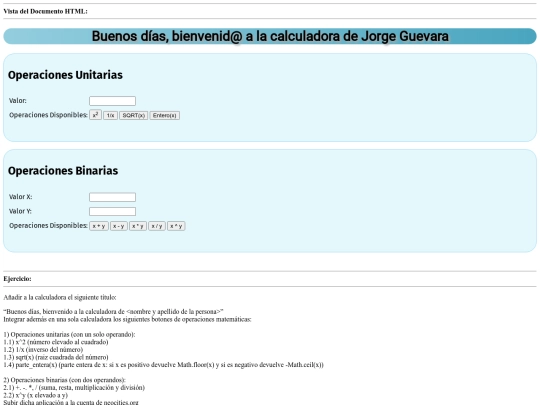Image resolution: width=540 pixels, height=405 pixels.
Task: Click 'Operaciones Disponibles:' in the Binarias section
Action: pyautogui.click(x=48, y=226)
